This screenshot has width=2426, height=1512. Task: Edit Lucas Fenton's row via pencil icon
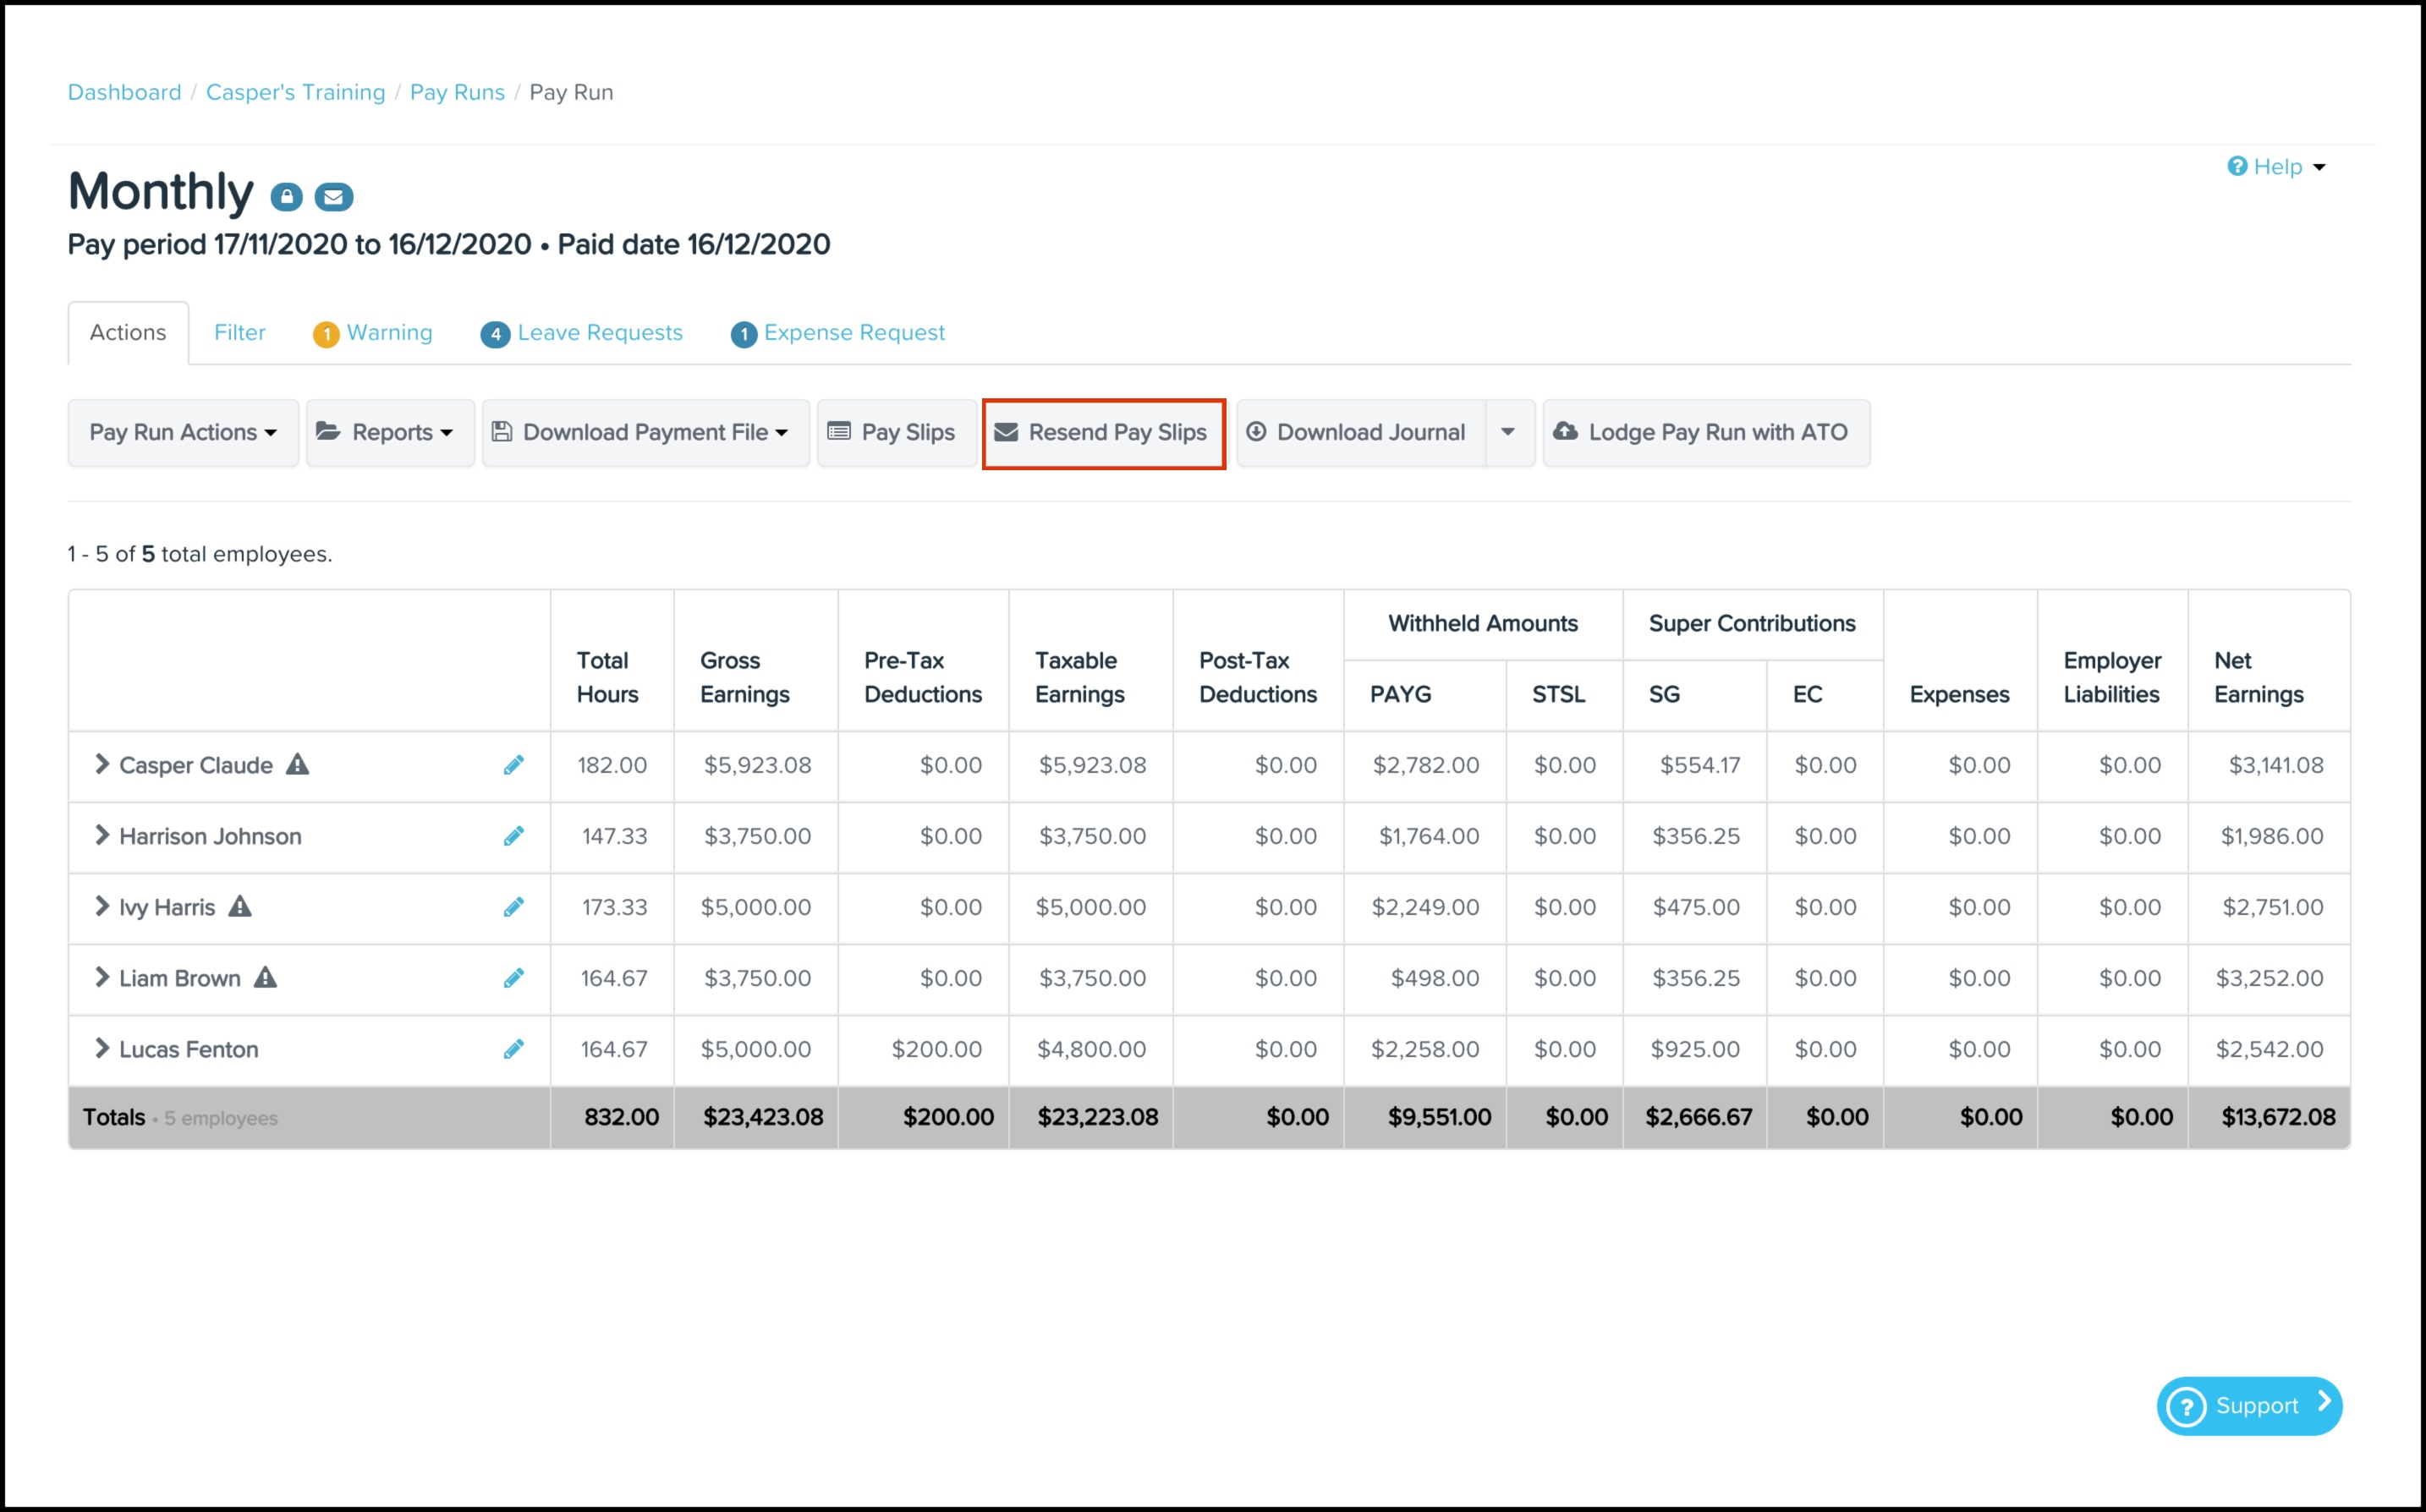[513, 1049]
